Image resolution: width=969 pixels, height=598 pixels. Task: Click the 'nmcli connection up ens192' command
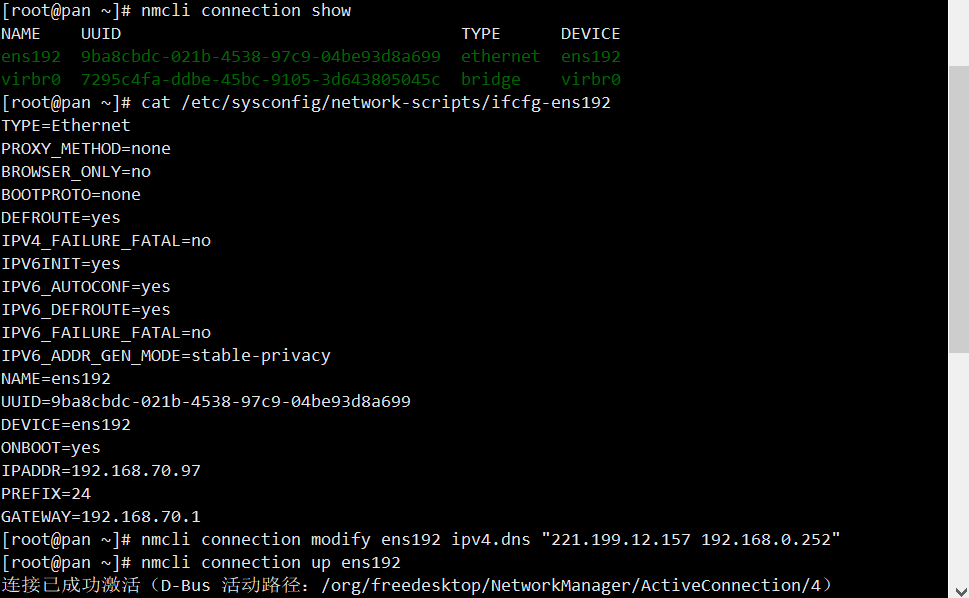(271, 563)
